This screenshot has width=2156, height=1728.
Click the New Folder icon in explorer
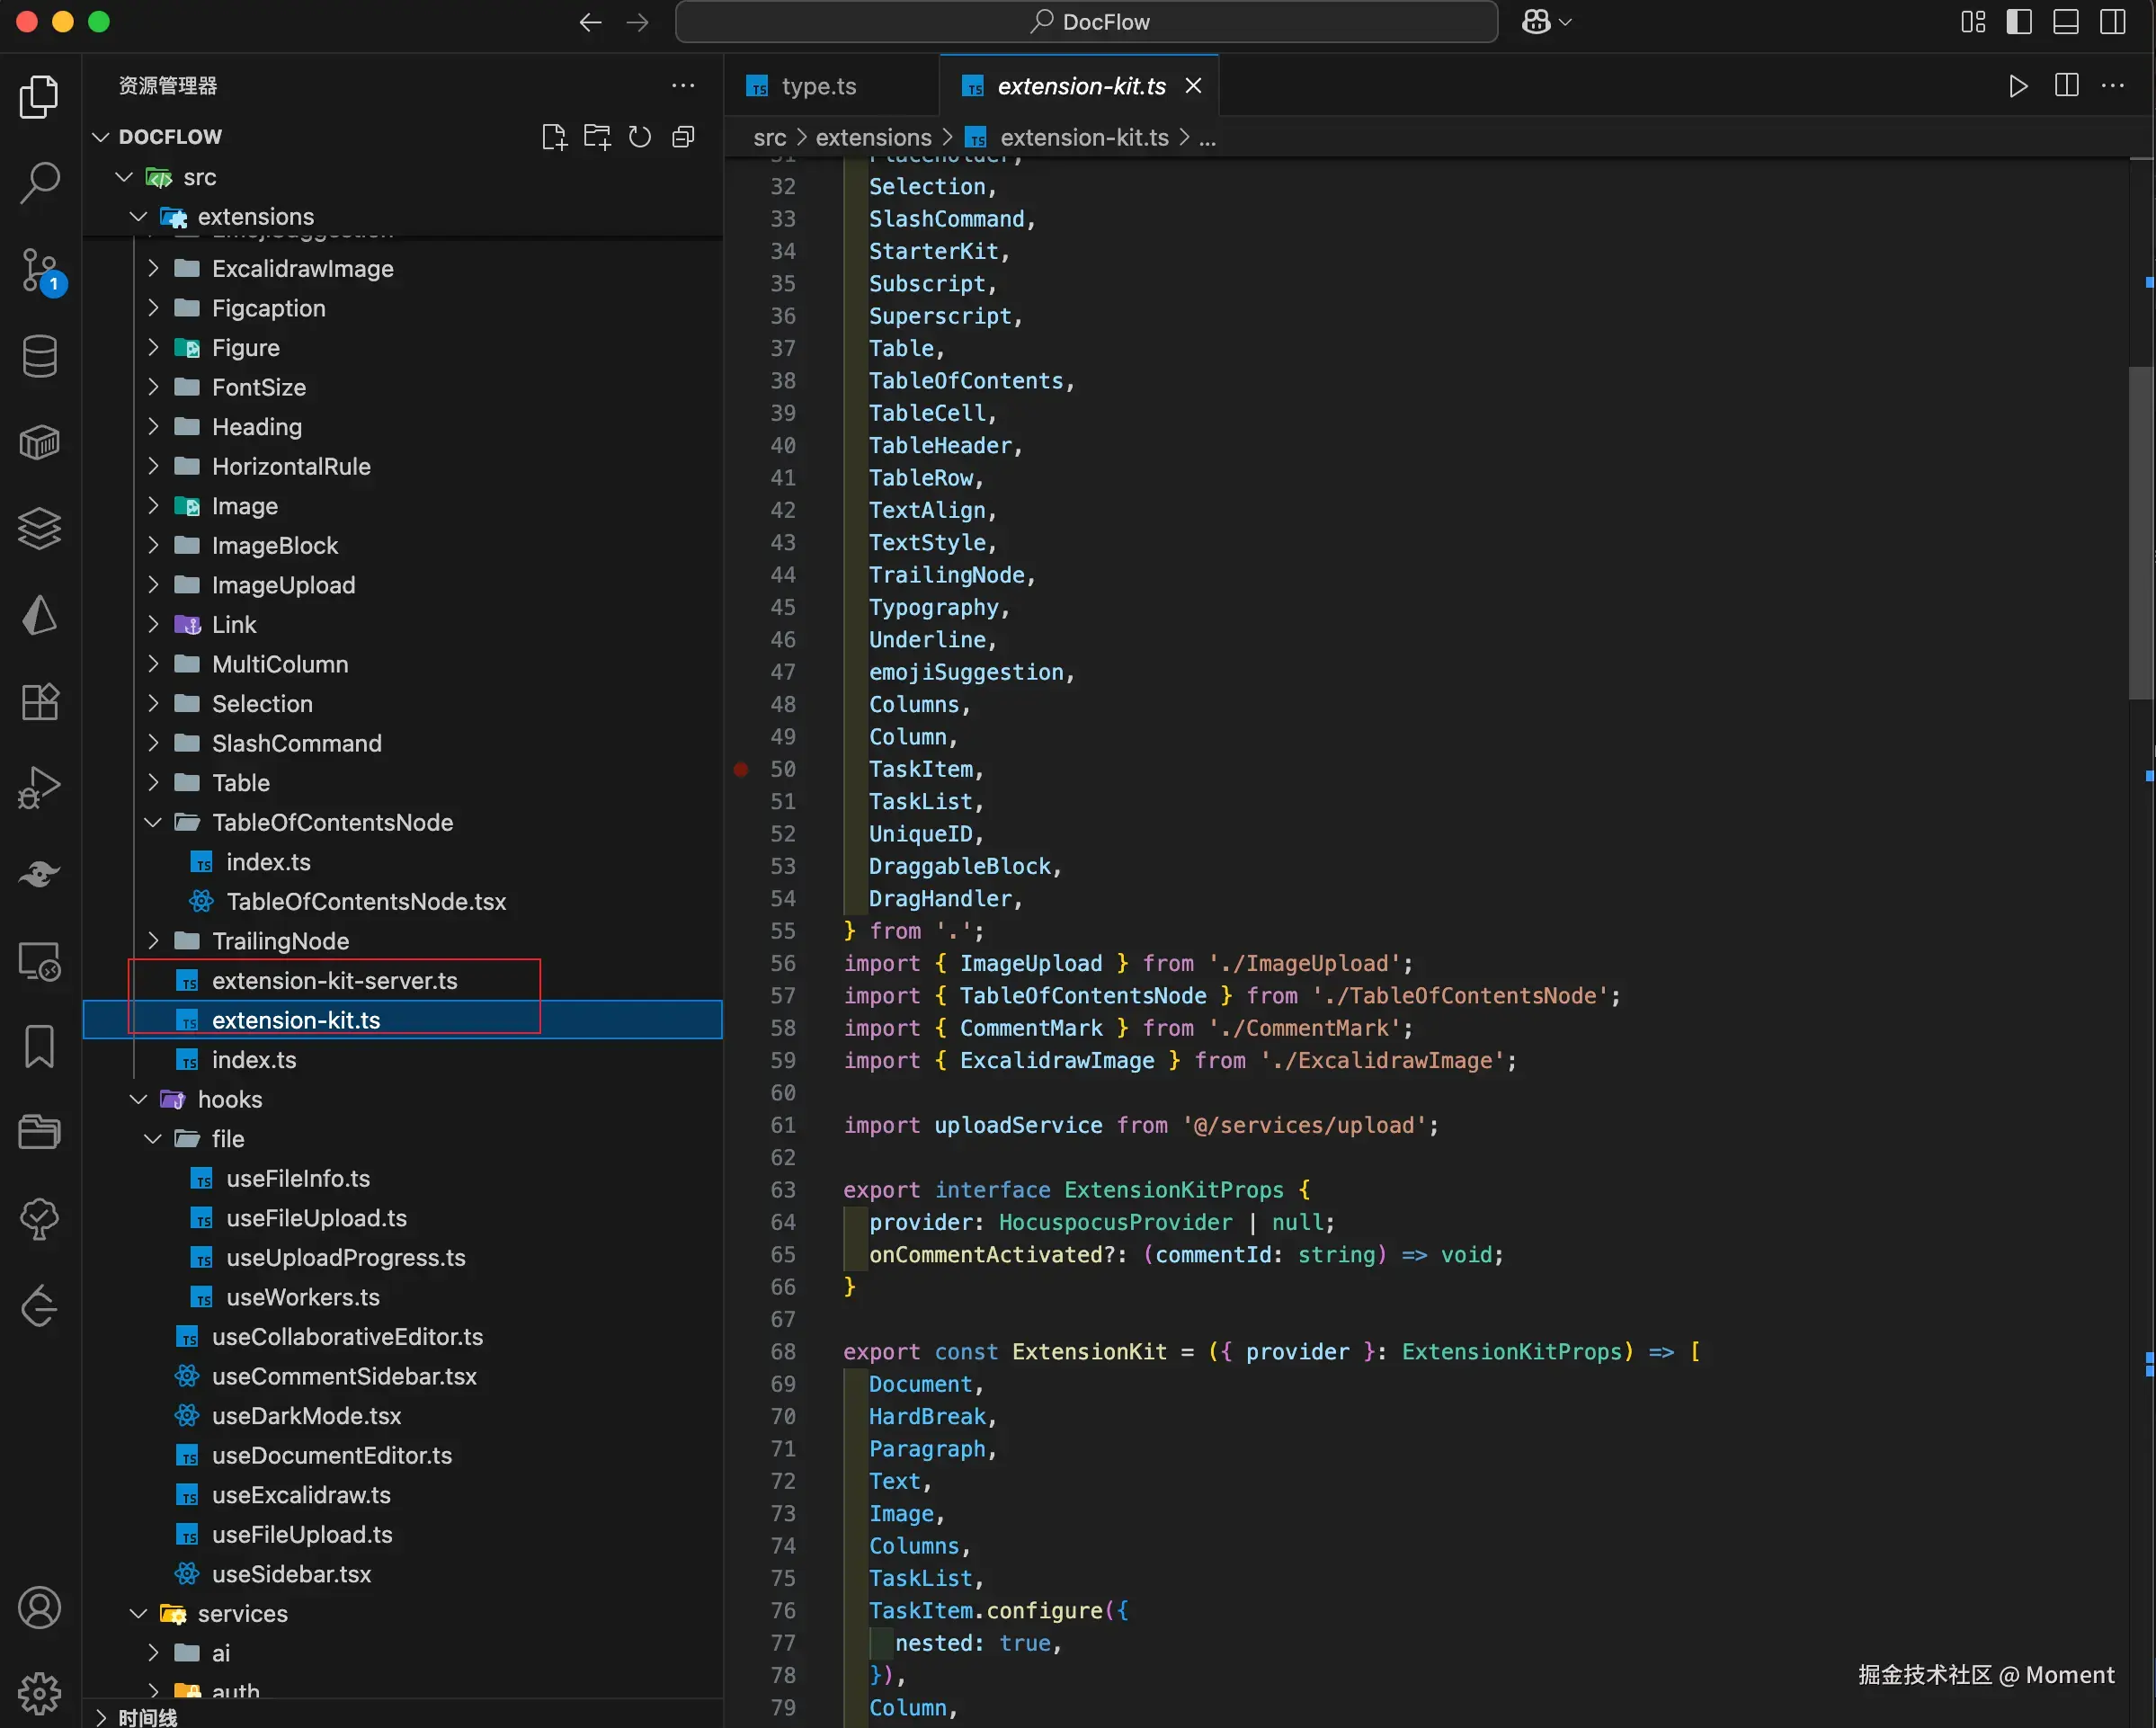(597, 137)
